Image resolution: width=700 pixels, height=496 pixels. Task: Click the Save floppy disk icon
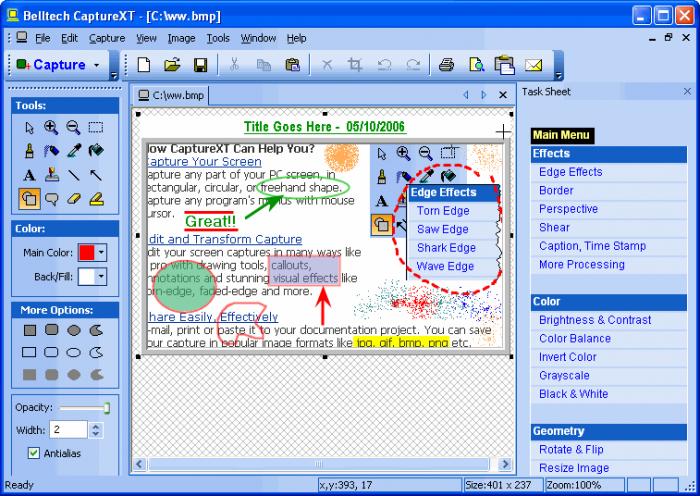(x=200, y=65)
